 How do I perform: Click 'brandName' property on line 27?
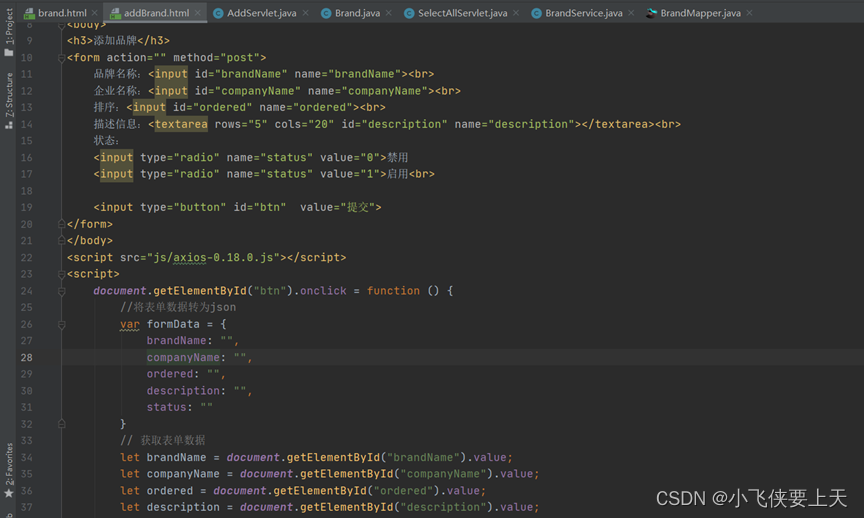click(176, 341)
